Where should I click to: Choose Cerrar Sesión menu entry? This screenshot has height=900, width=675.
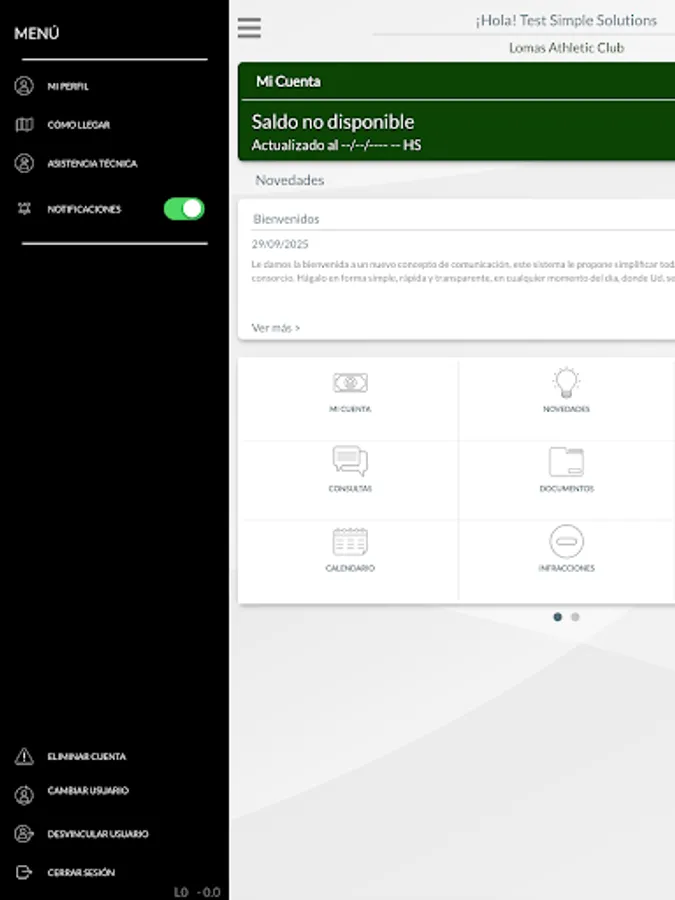pyautogui.click(x=81, y=872)
